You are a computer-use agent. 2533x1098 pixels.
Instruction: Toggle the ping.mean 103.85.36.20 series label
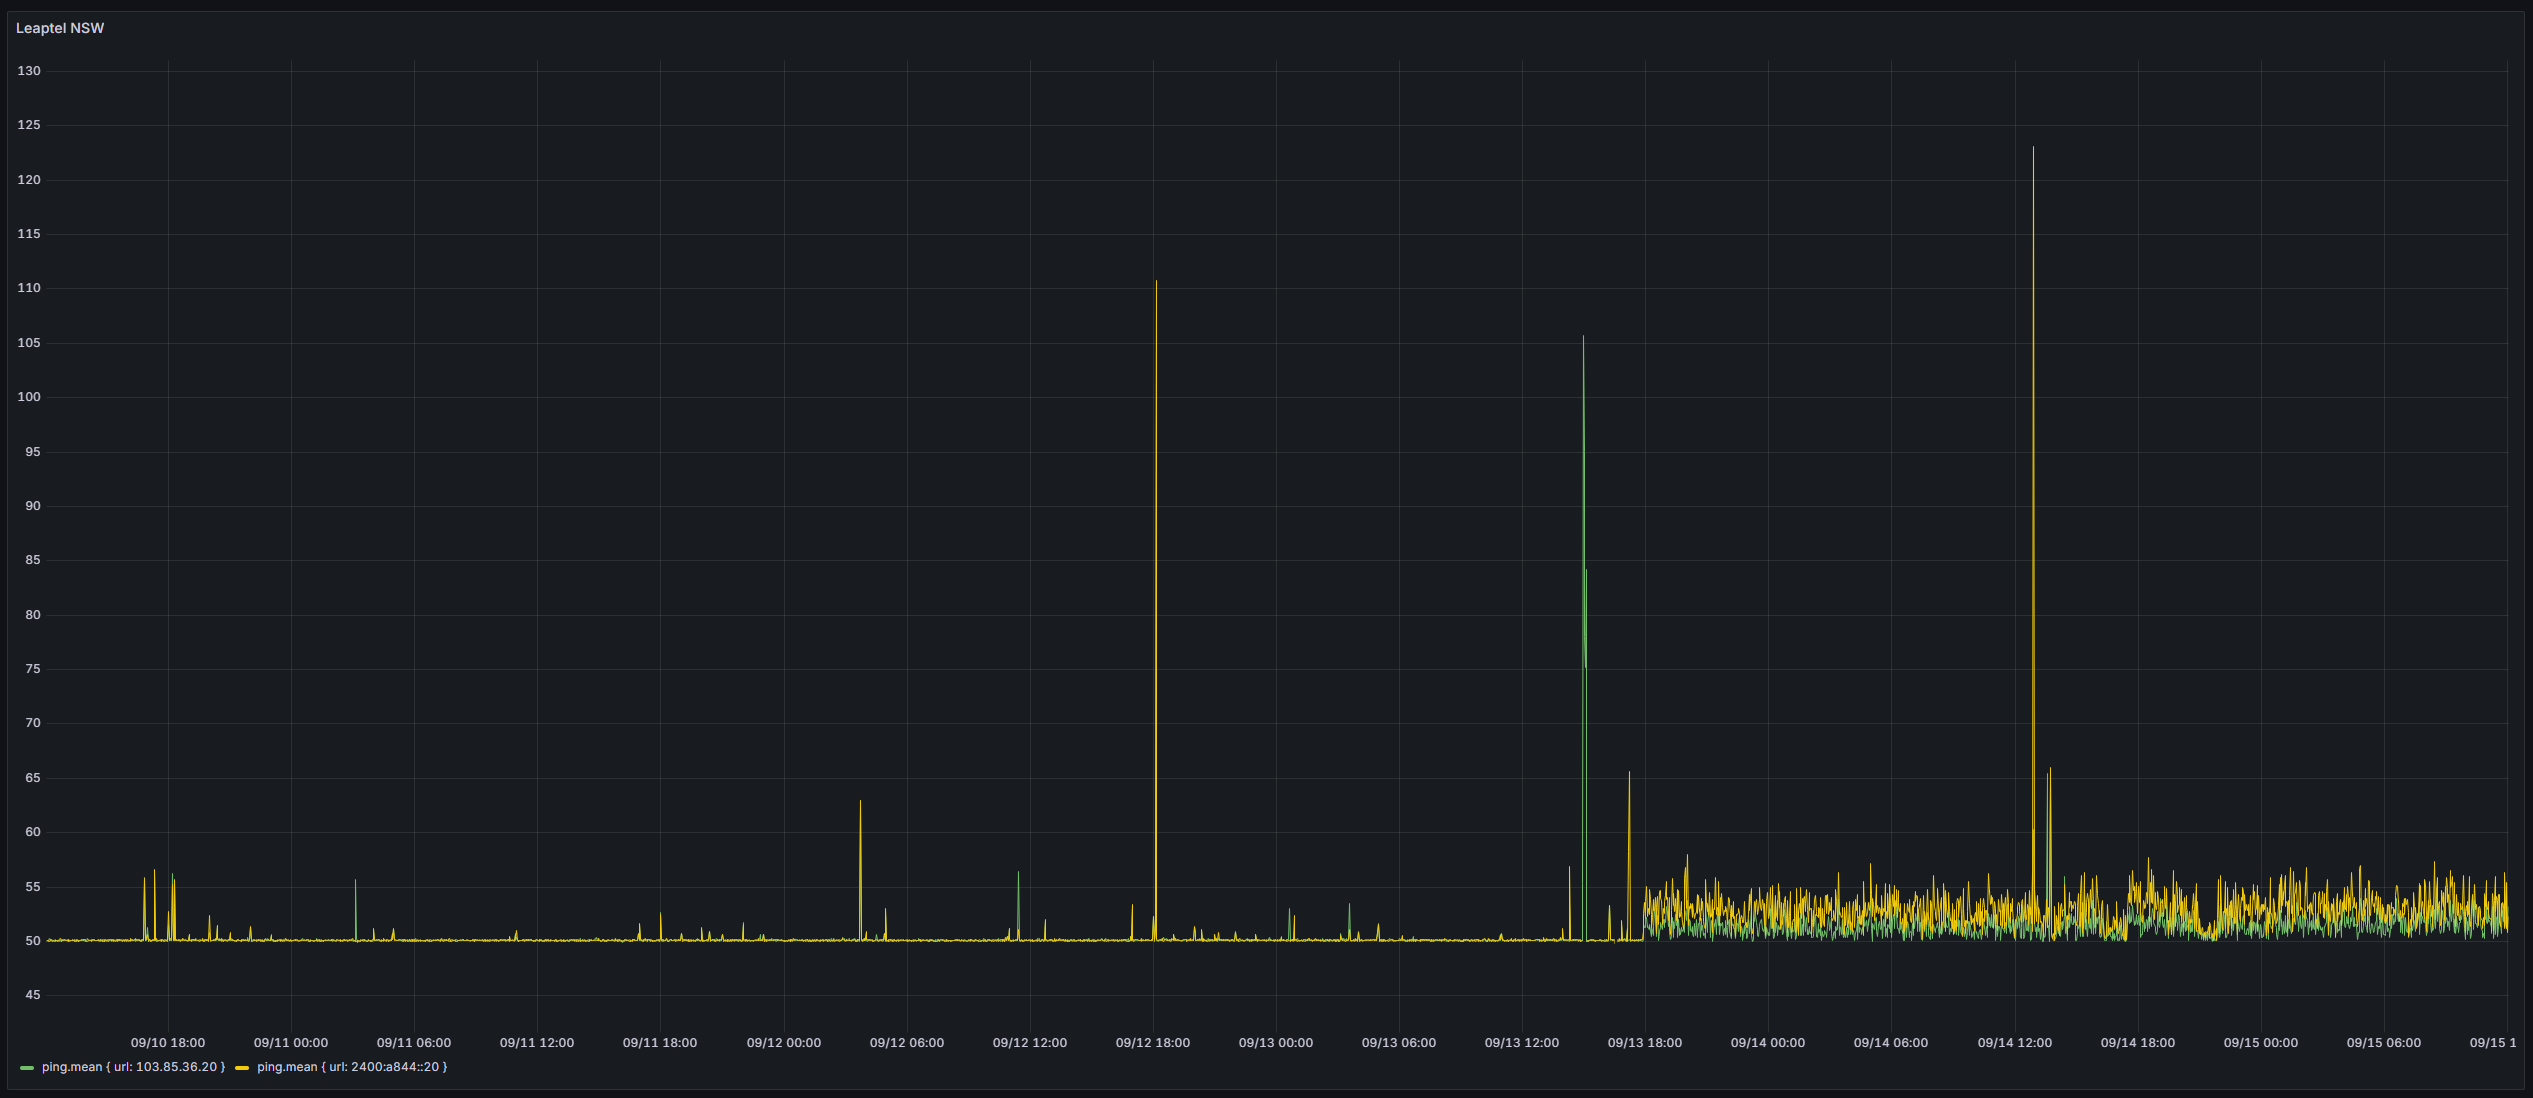pyautogui.click(x=133, y=1067)
